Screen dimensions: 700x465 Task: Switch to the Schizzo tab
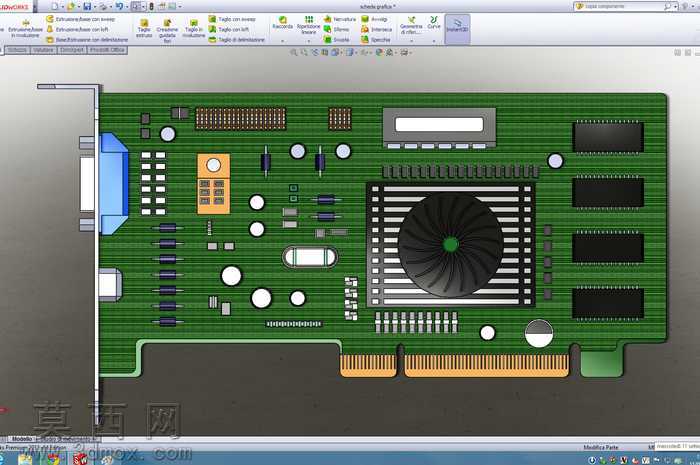click(17, 50)
